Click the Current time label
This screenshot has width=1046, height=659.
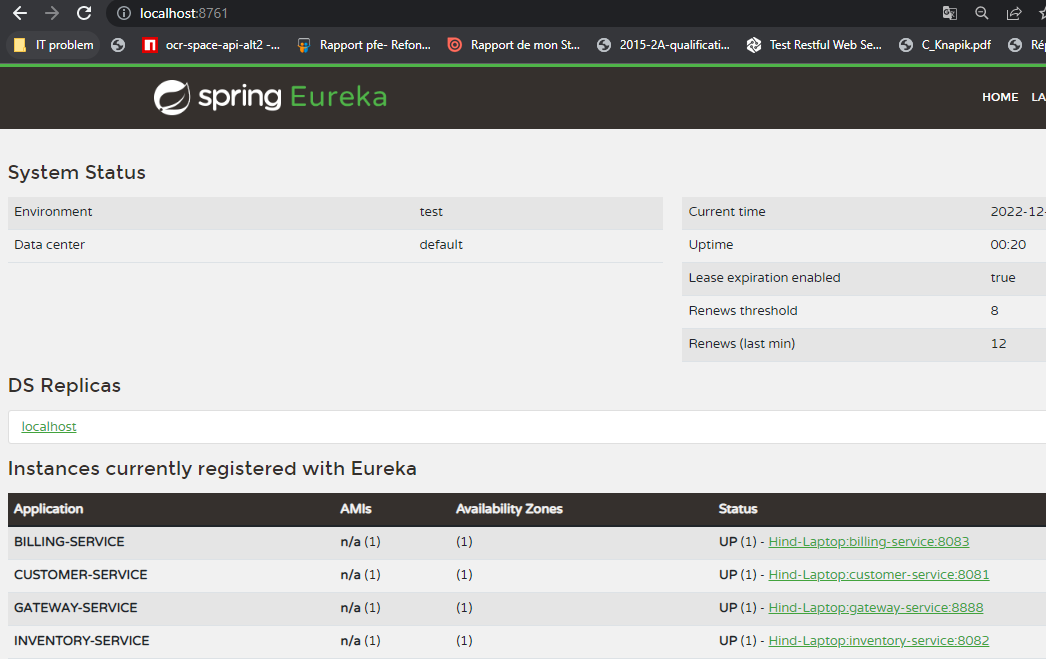pos(727,212)
